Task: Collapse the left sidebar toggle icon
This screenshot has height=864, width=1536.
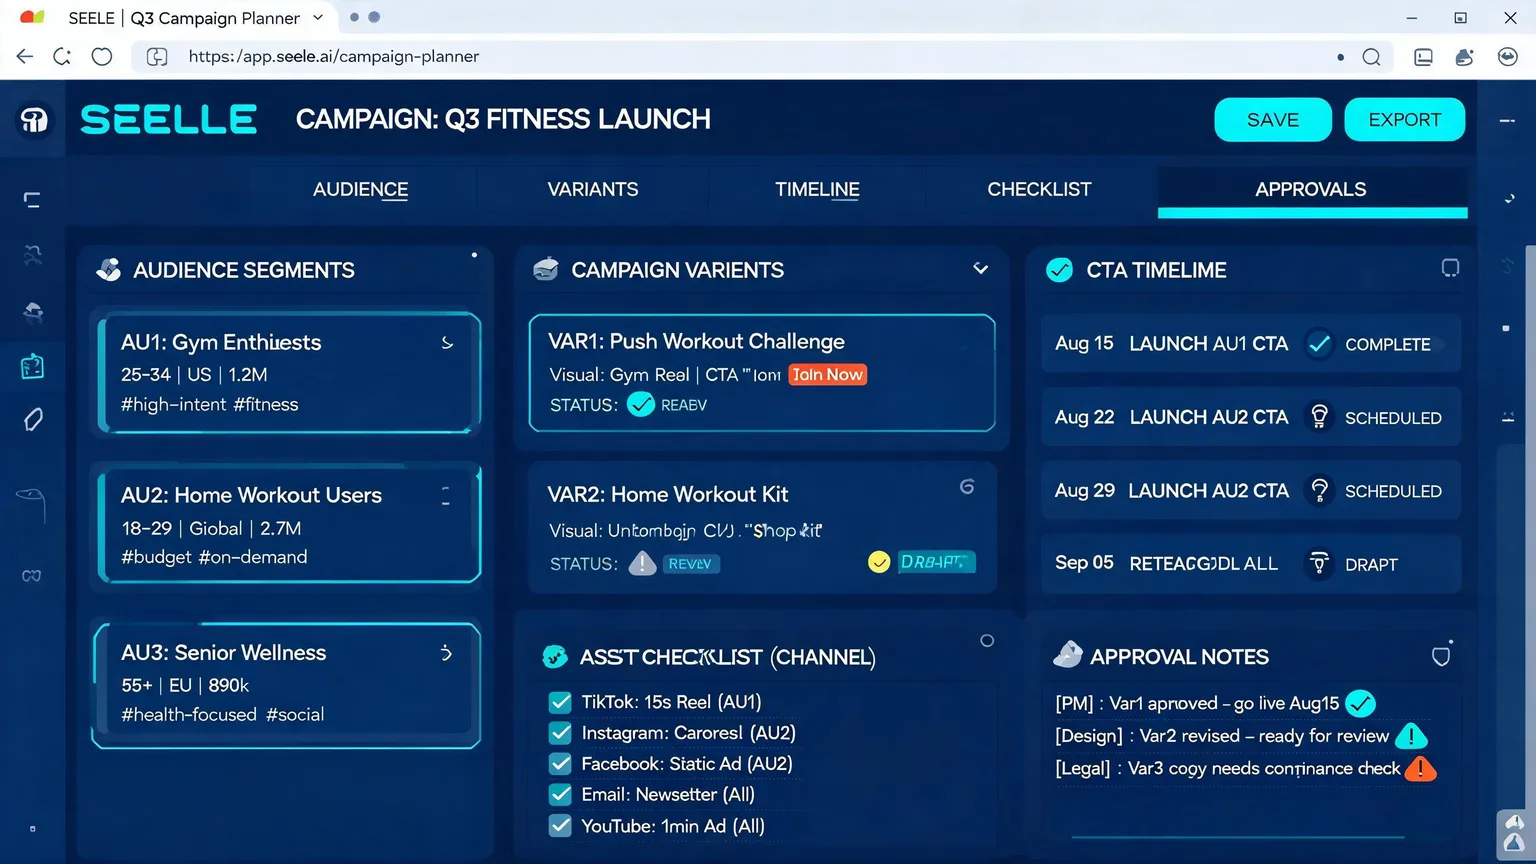Action: [32, 200]
